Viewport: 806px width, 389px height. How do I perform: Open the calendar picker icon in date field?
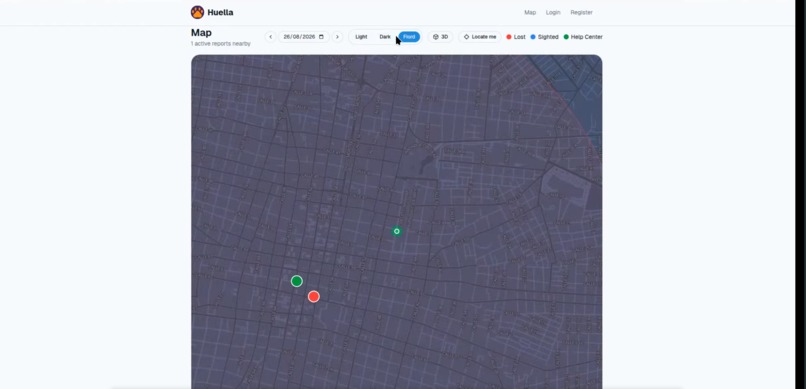point(321,37)
